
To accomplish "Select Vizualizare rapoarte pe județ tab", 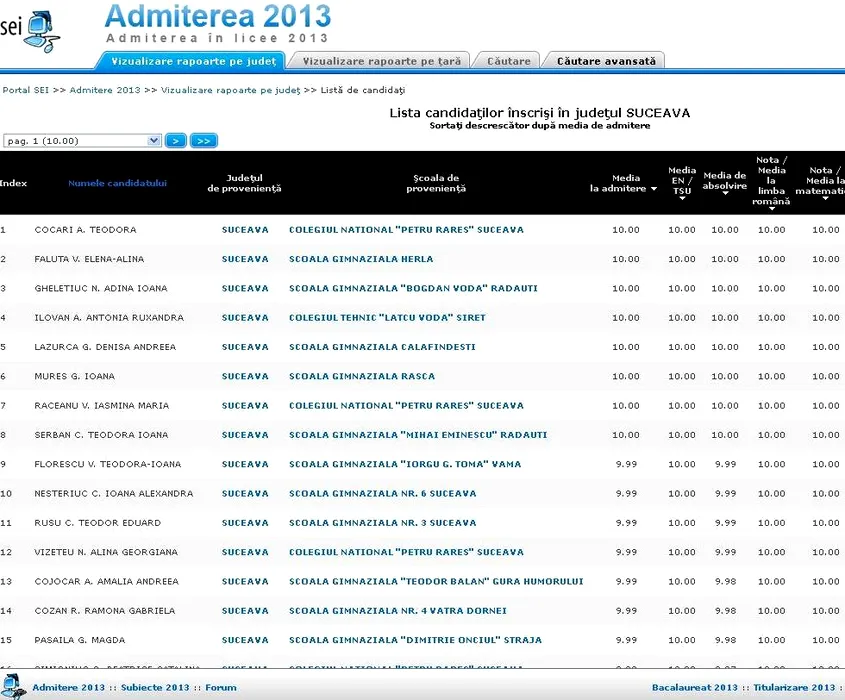I will pos(193,61).
